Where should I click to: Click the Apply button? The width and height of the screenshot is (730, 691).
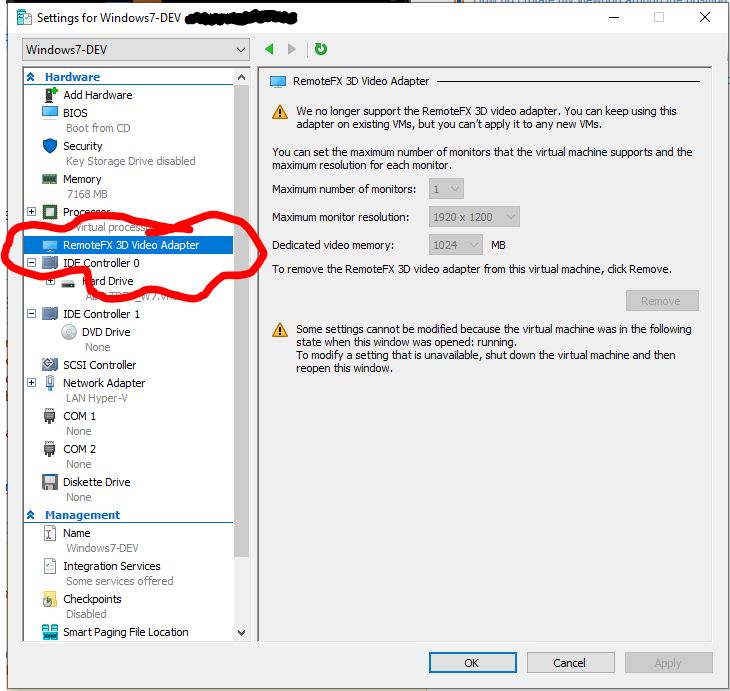(669, 663)
